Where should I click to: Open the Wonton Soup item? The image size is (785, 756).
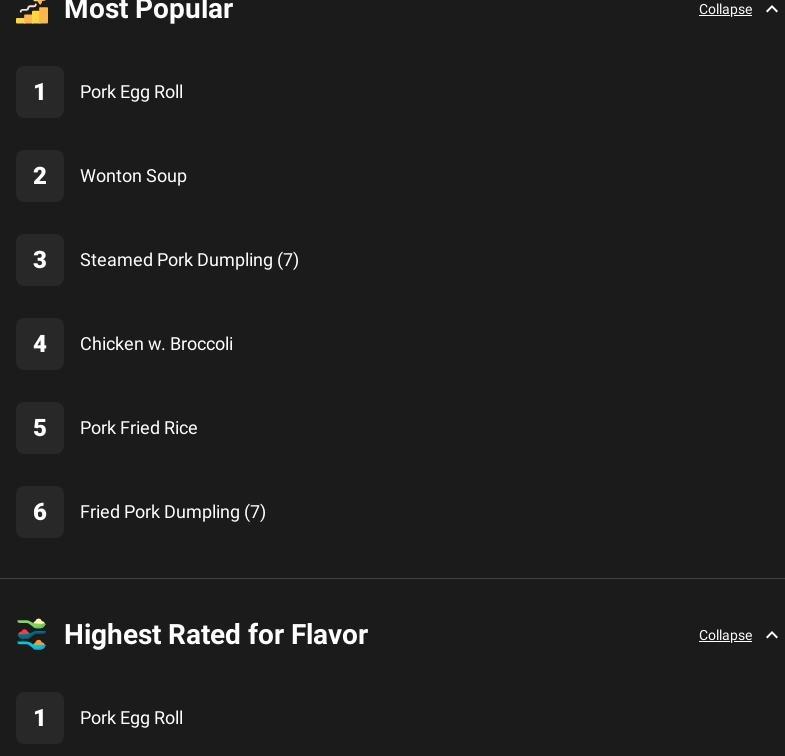coord(133,176)
